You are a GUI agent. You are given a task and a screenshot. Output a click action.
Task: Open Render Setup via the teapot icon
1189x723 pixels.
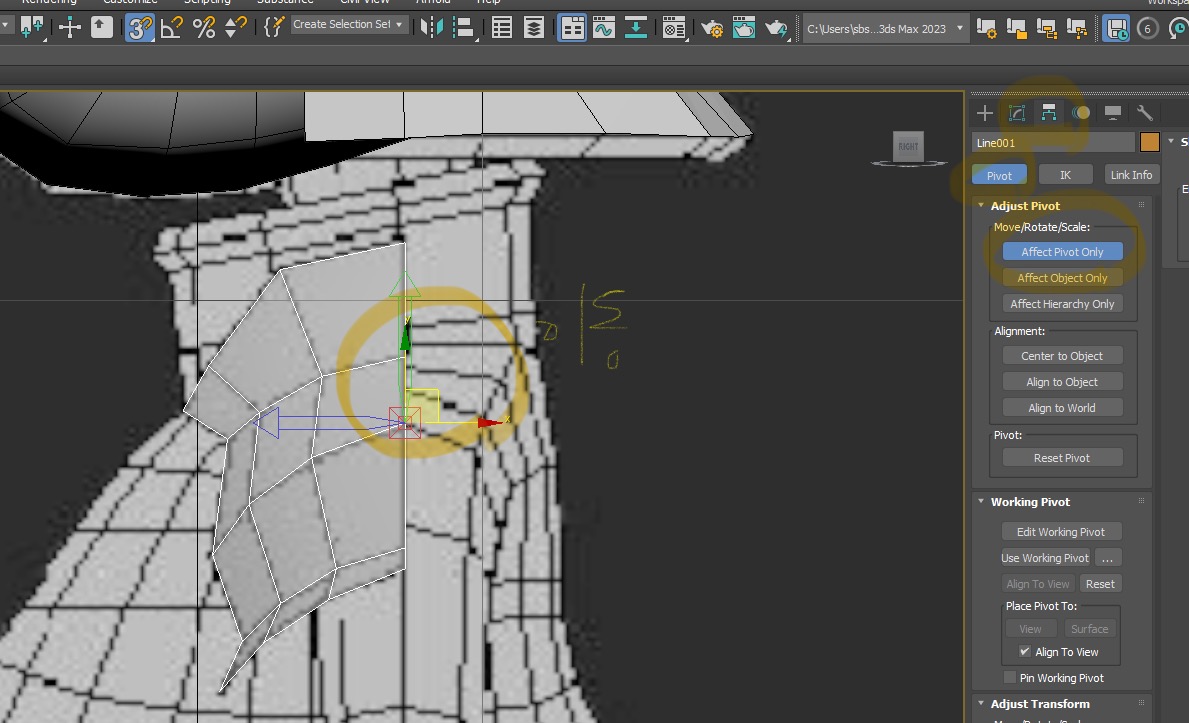click(713, 28)
